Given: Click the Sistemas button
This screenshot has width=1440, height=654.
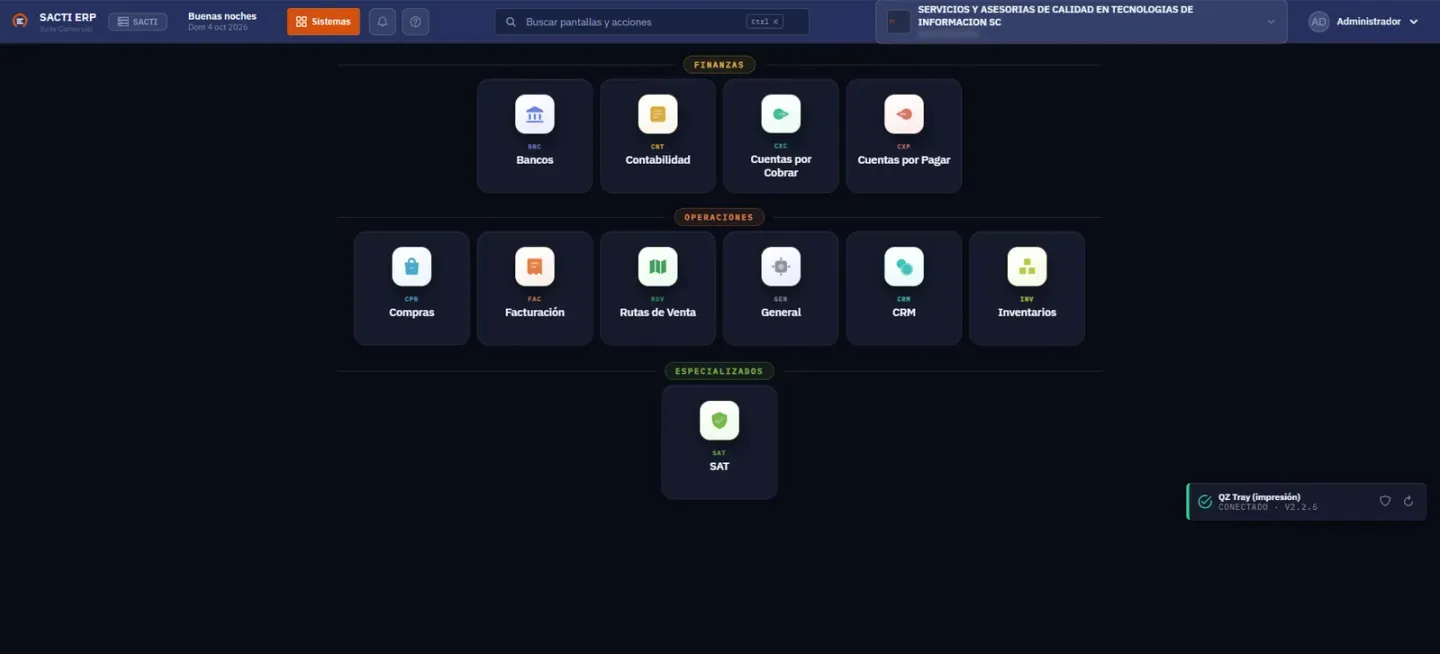Looking at the screenshot, I should tap(323, 22).
